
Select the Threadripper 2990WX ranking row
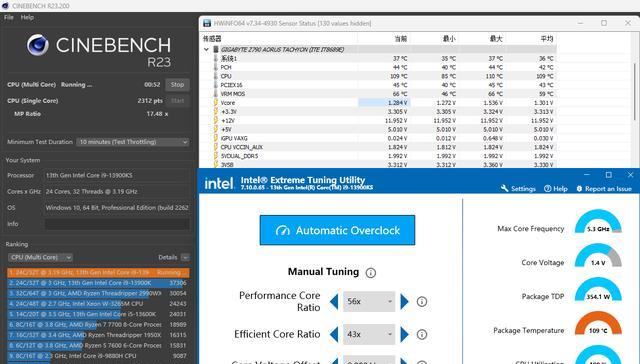click(x=98, y=293)
